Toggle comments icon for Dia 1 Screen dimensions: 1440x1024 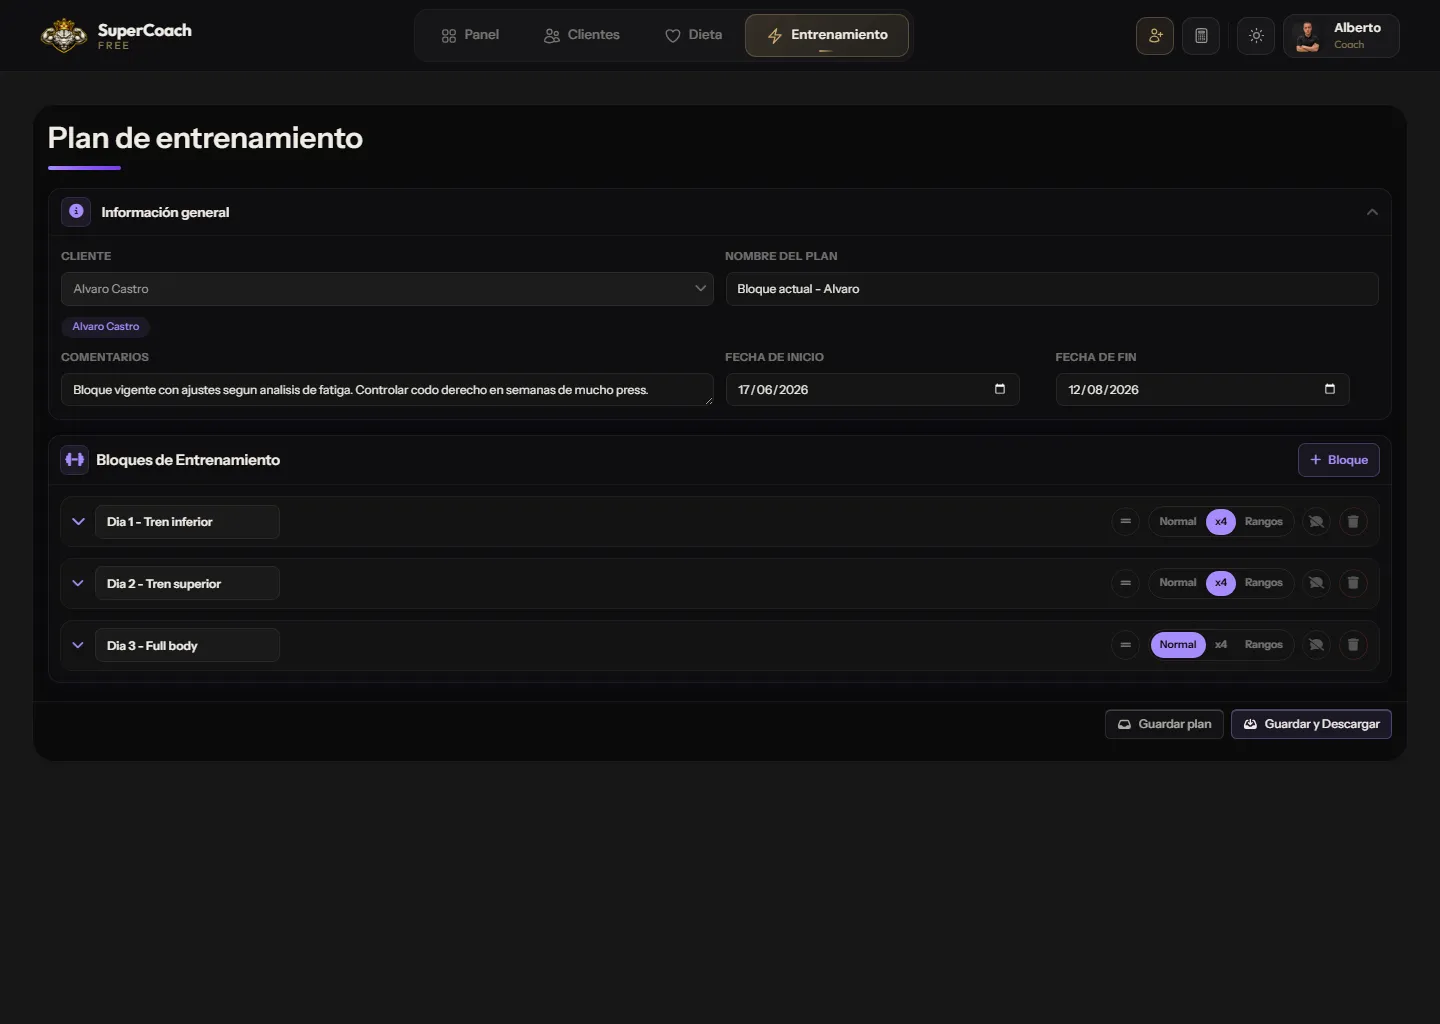[1317, 522]
